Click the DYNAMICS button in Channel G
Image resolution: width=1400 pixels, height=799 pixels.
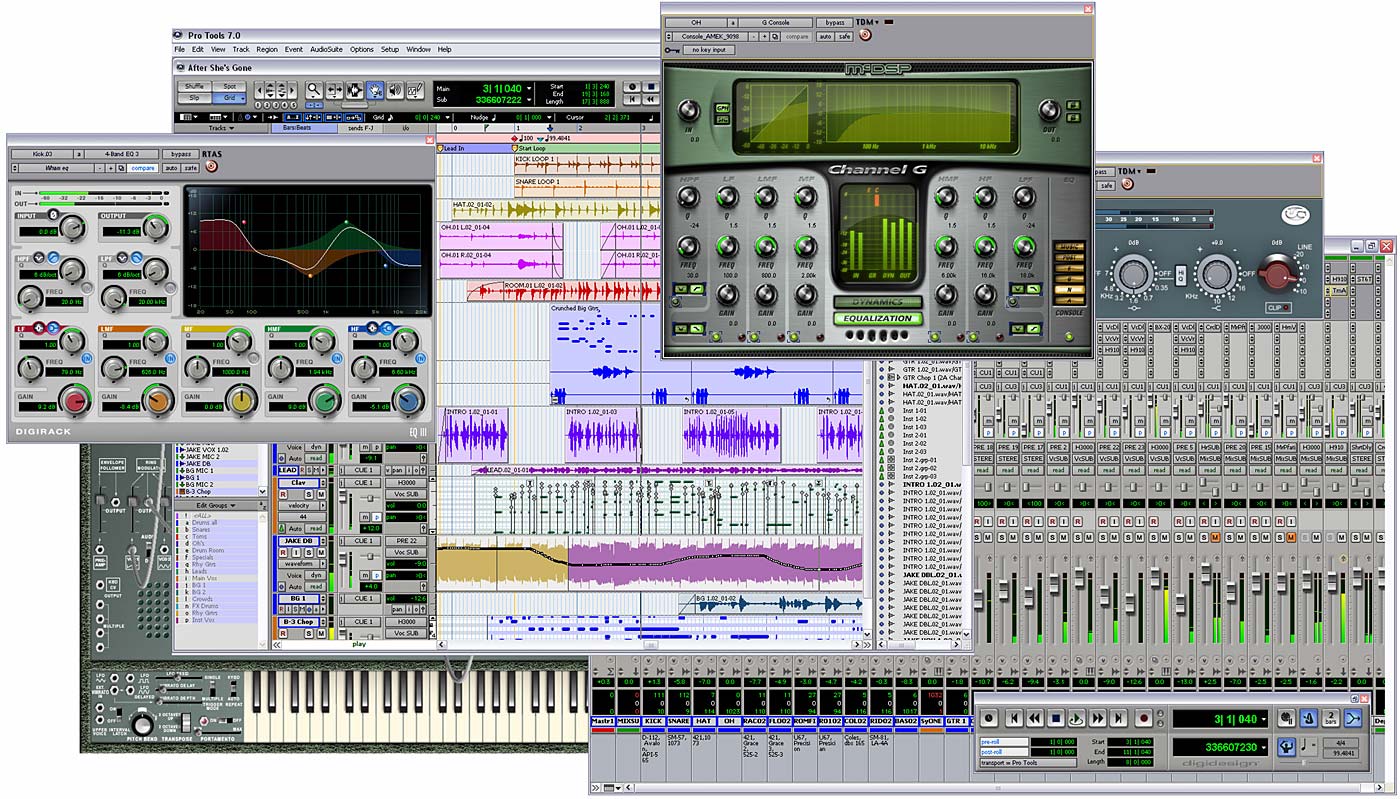click(876, 302)
